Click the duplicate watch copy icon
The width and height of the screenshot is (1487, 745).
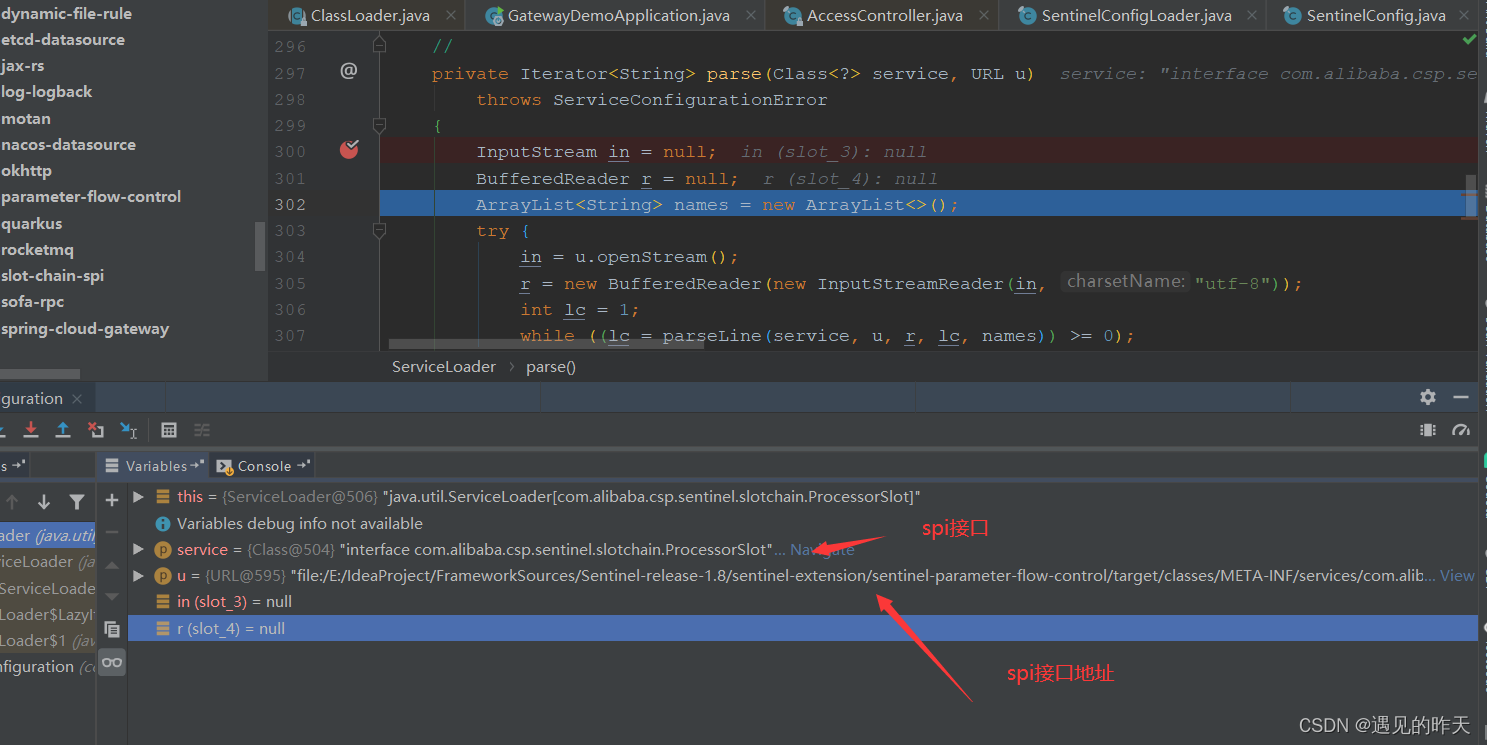coord(112,629)
